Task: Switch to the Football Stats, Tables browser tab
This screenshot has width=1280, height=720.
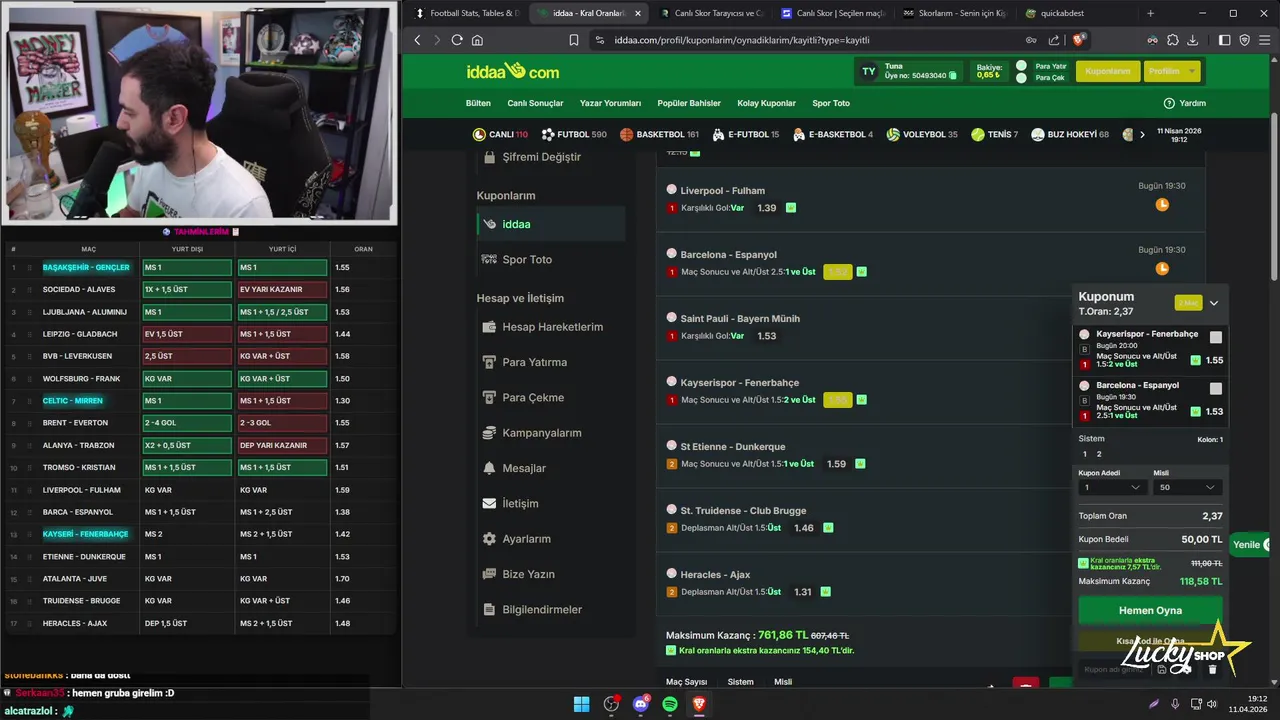Action: point(466,13)
